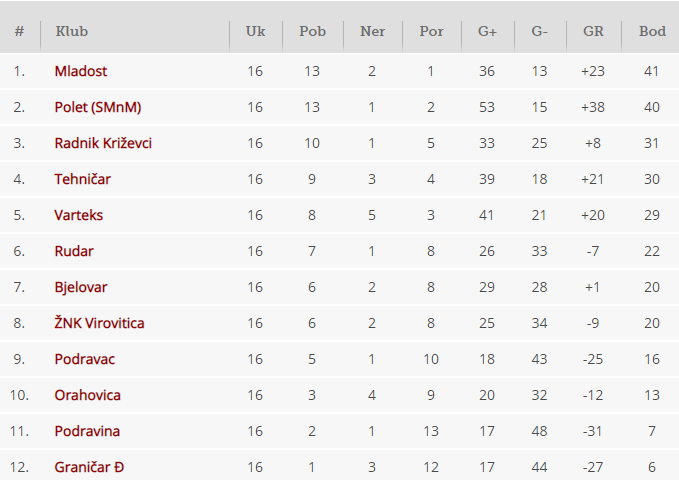Select ŽNK Virovitica in the table

(100, 323)
